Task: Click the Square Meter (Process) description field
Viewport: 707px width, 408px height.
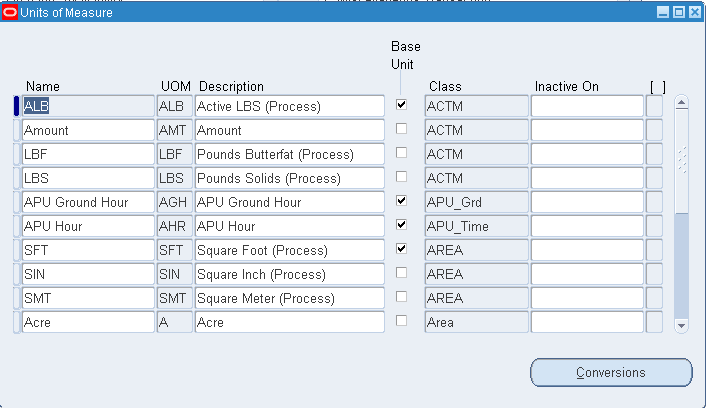Action: coord(289,298)
